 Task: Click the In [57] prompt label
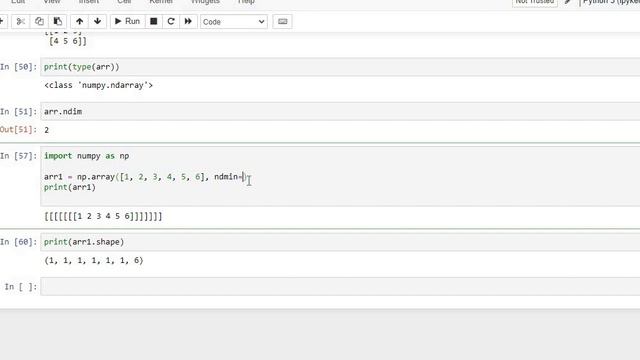[18, 156]
